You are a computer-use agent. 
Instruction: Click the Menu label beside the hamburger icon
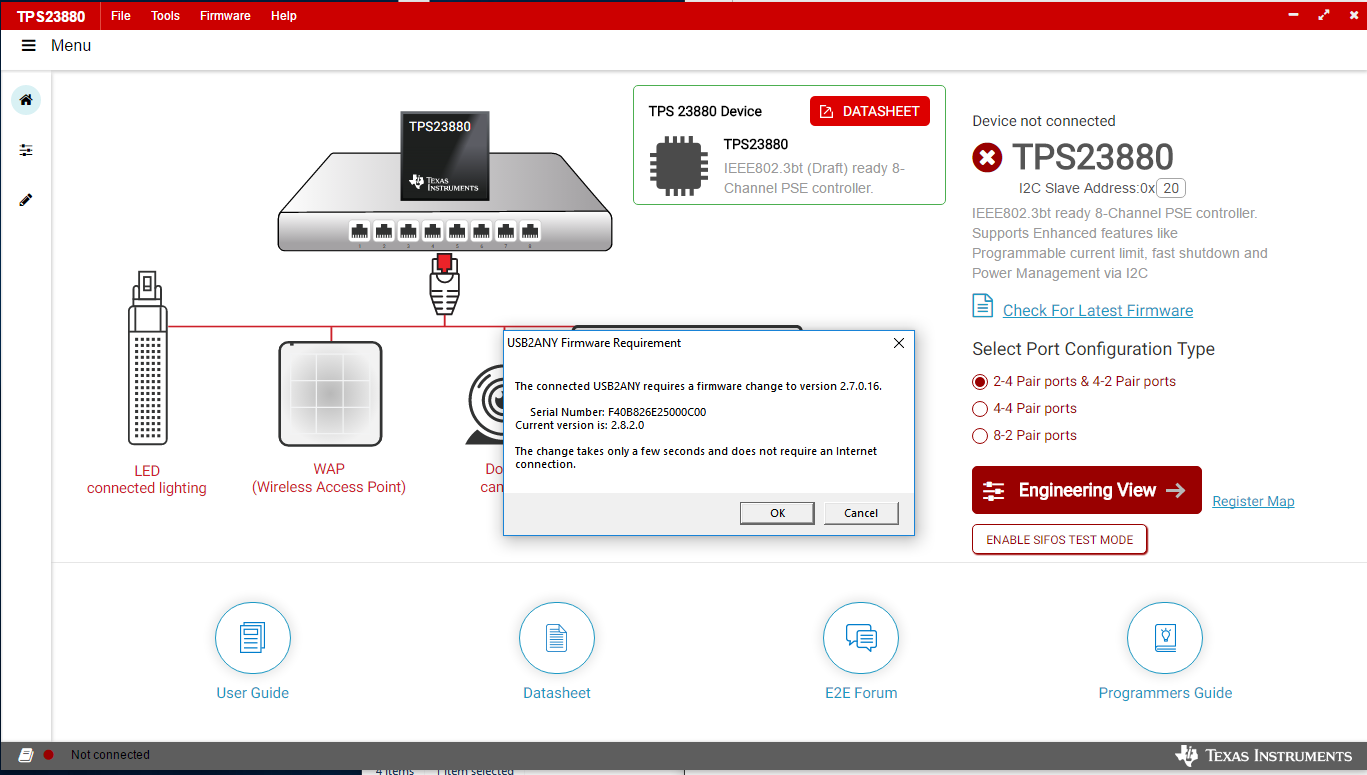[x=71, y=46]
